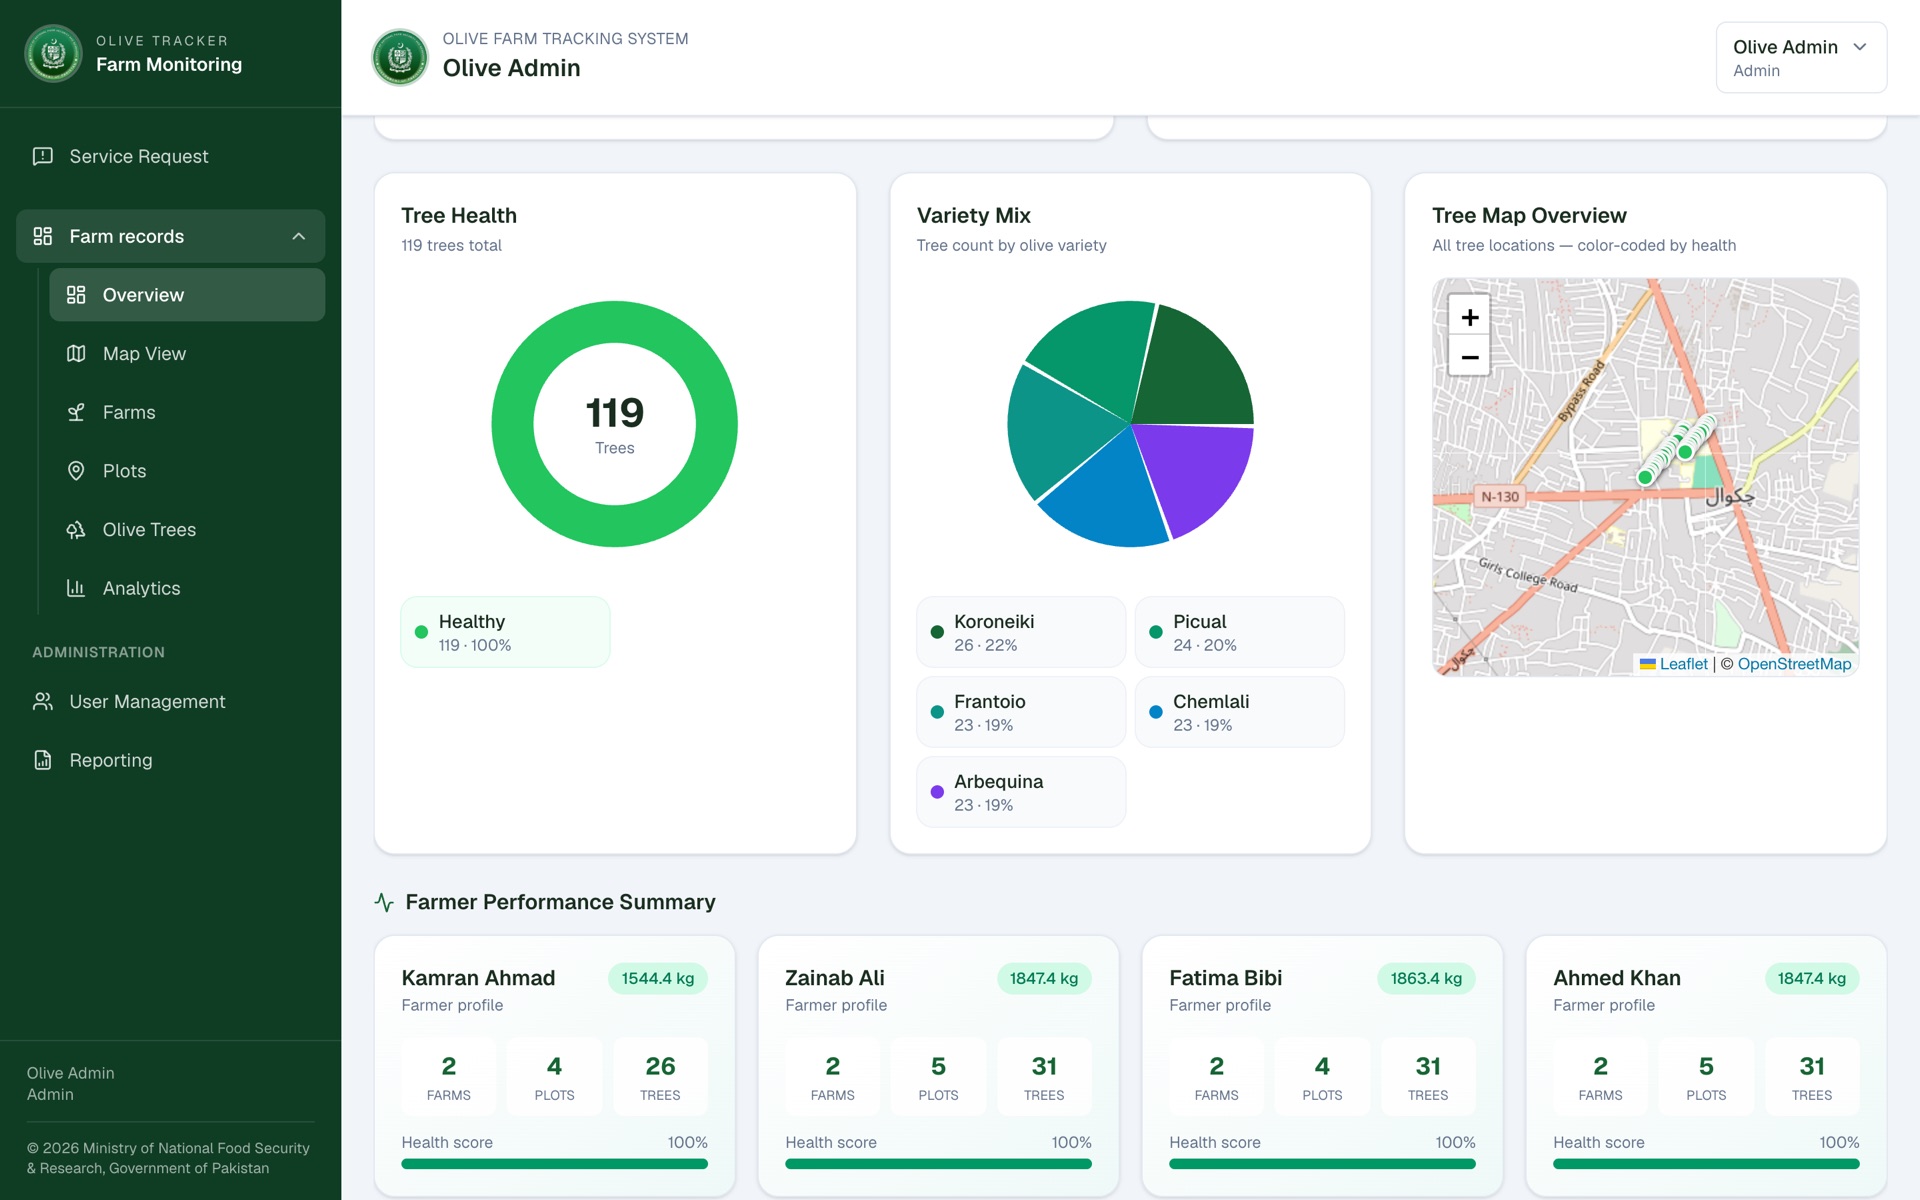Click Kamran Ahmad's health score bar

click(x=554, y=1164)
